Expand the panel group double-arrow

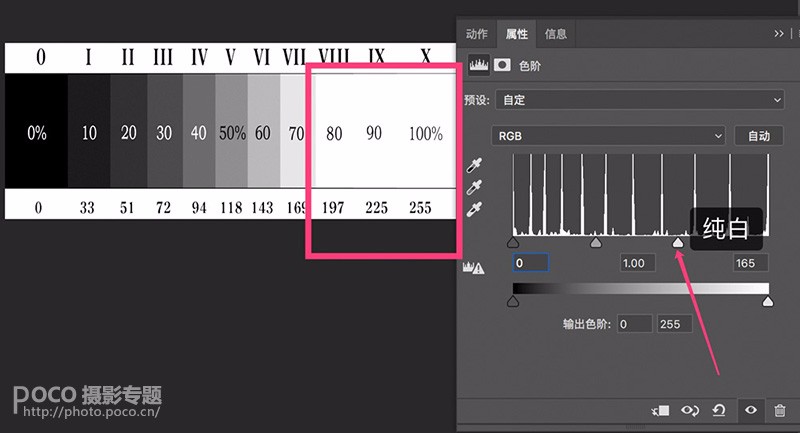click(779, 34)
